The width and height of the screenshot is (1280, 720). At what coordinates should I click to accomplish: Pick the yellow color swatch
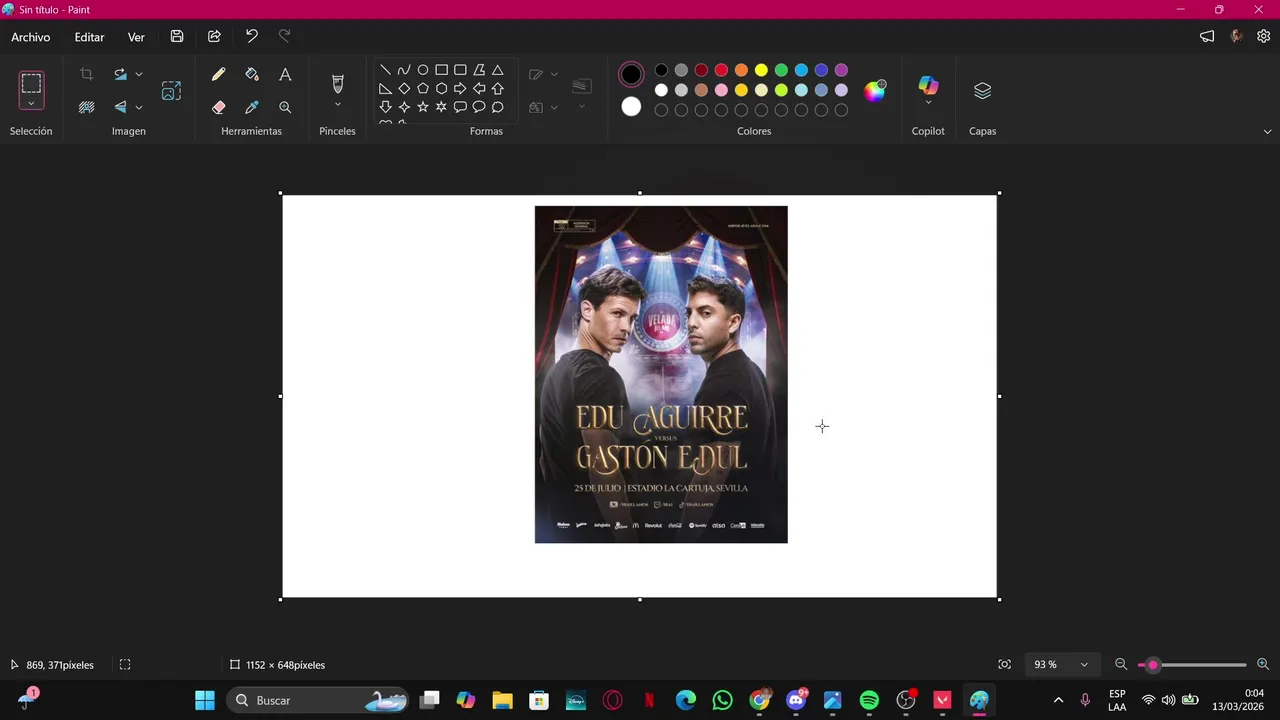tap(761, 70)
